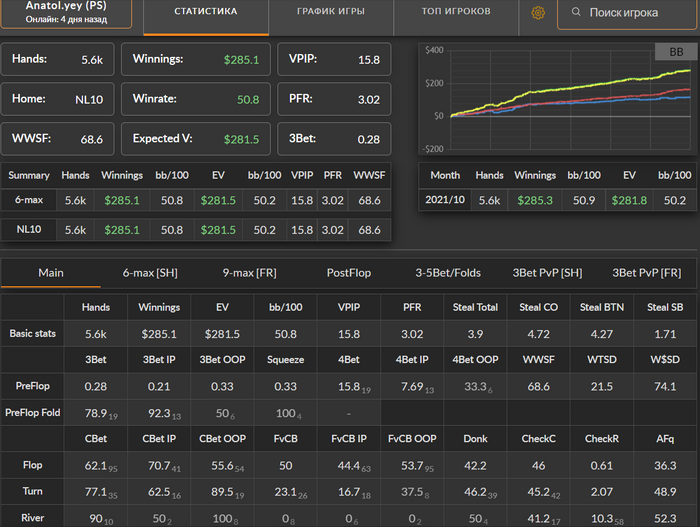Open the 3Bet PvP [SH] tab
The image size is (700, 527).
[x=547, y=273]
